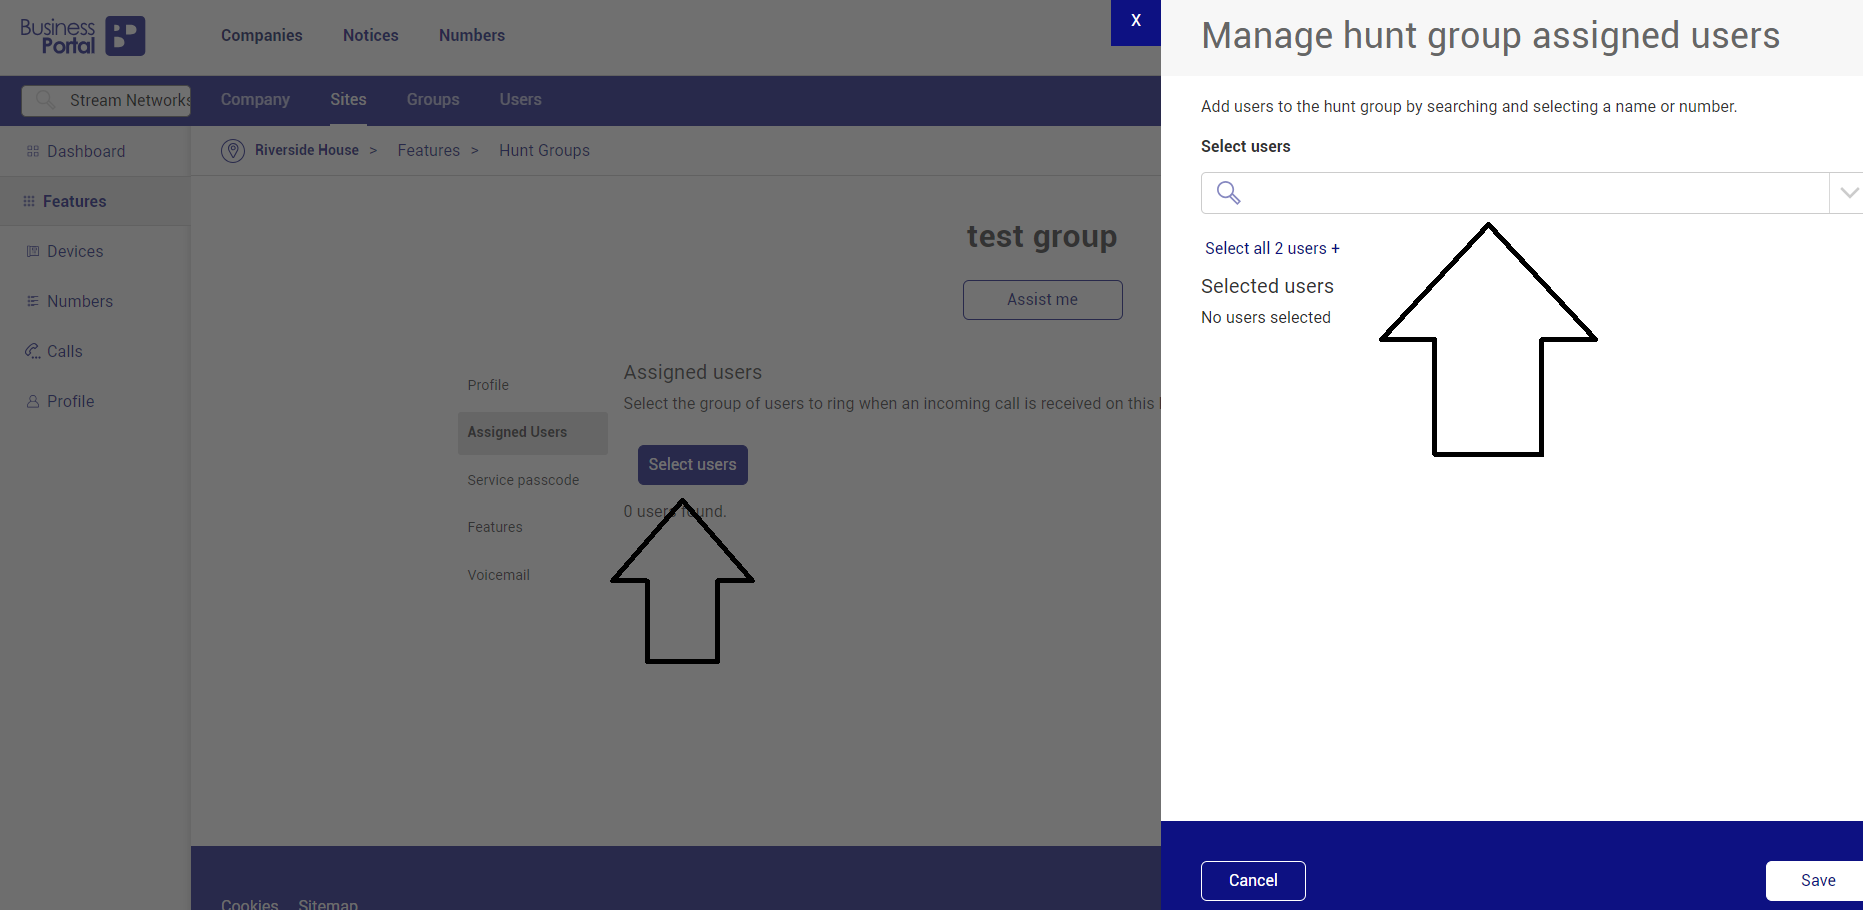Click the Select users button
1863x910 pixels.
tap(693, 465)
